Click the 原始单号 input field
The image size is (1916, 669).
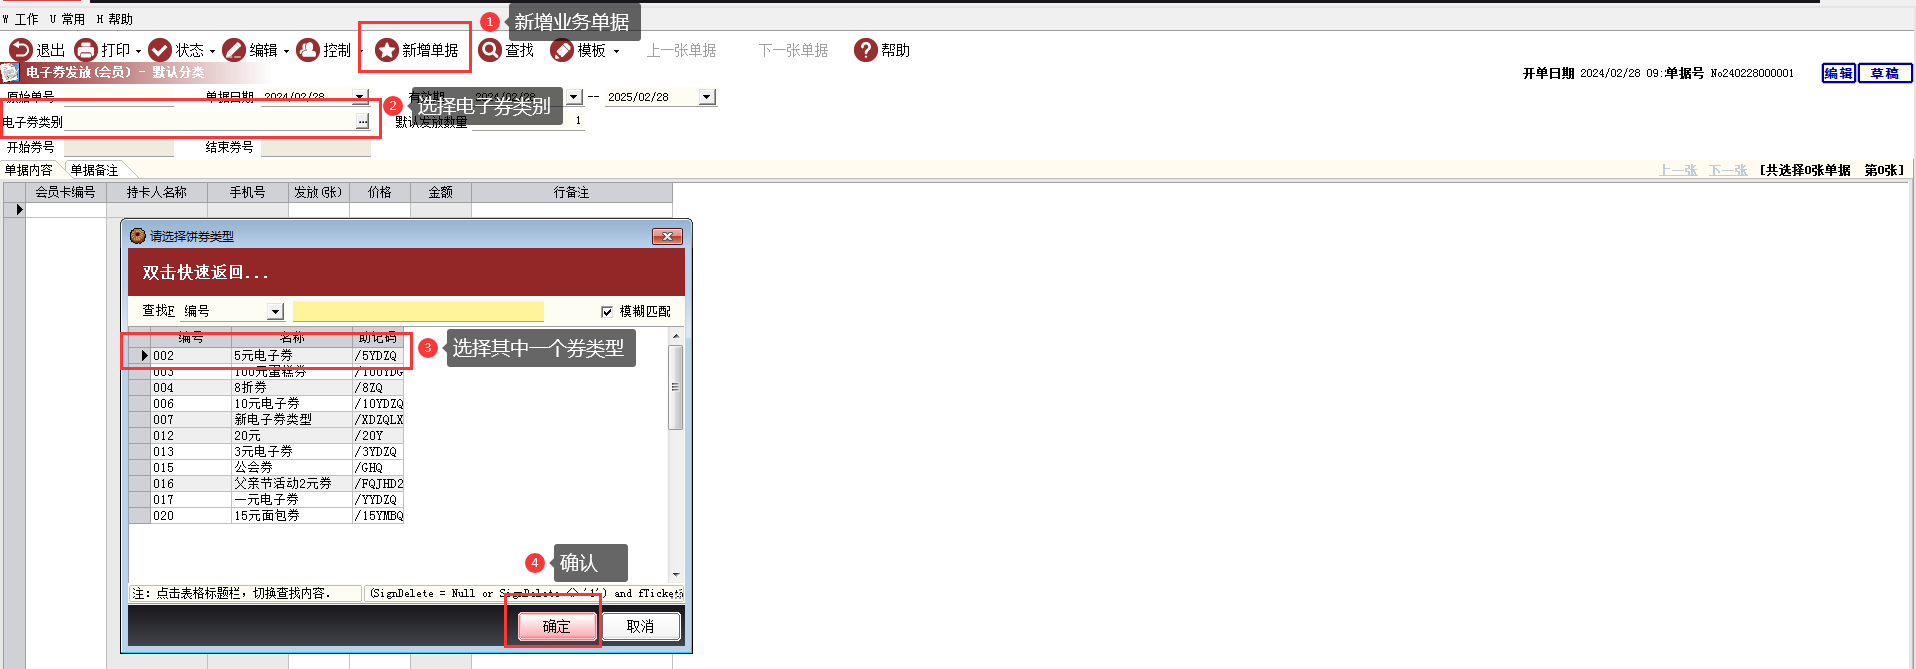118,97
